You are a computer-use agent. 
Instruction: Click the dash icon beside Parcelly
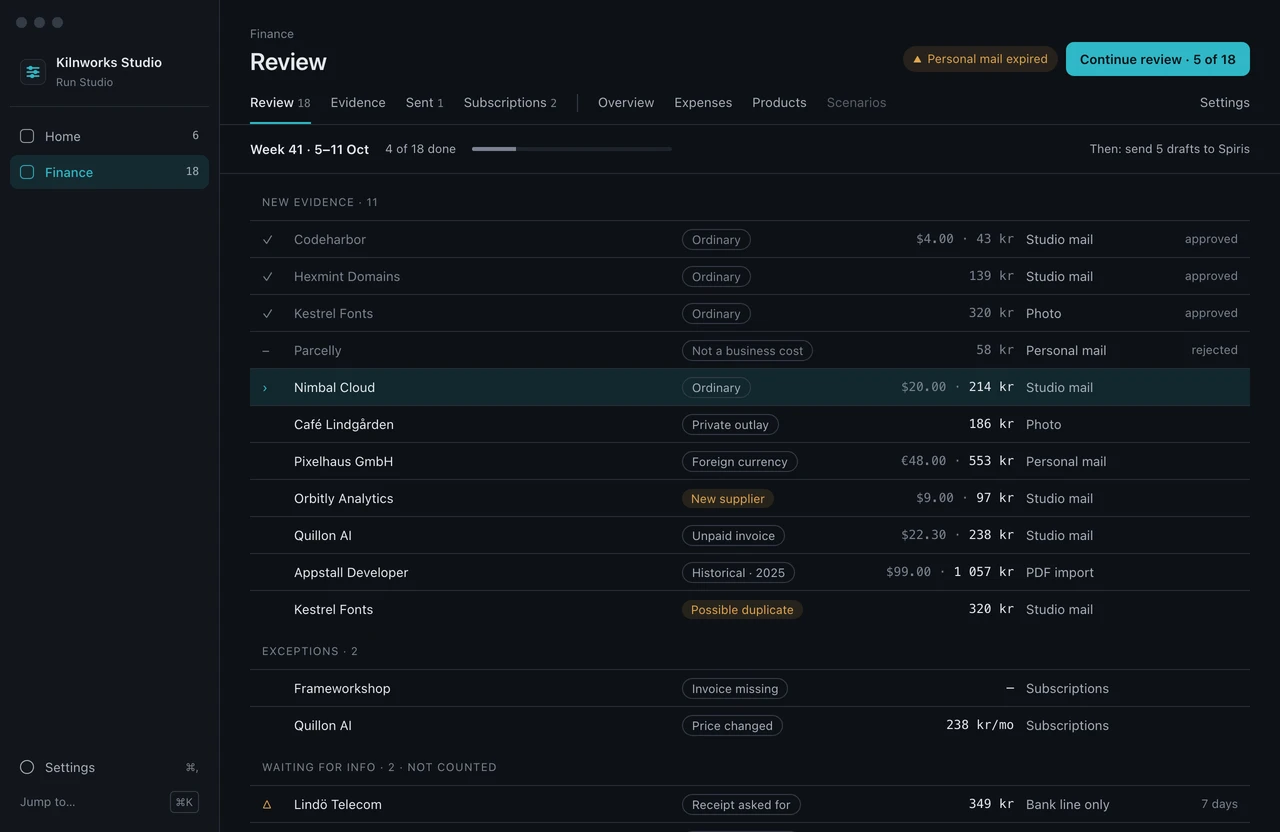click(265, 351)
